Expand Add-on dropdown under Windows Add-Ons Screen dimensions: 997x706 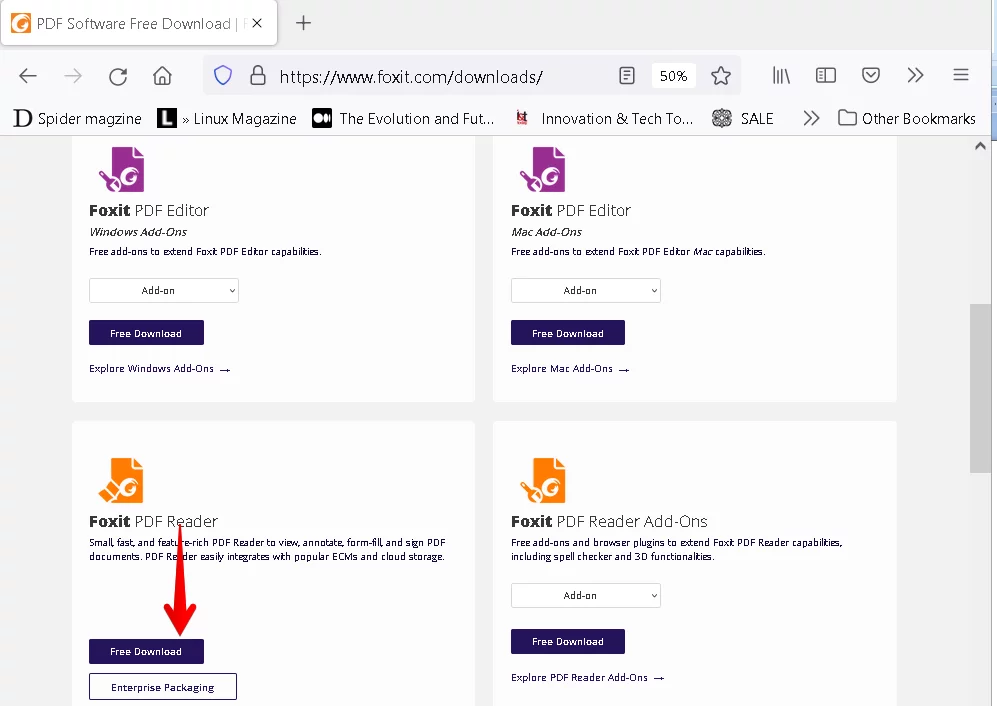click(x=164, y=291)
